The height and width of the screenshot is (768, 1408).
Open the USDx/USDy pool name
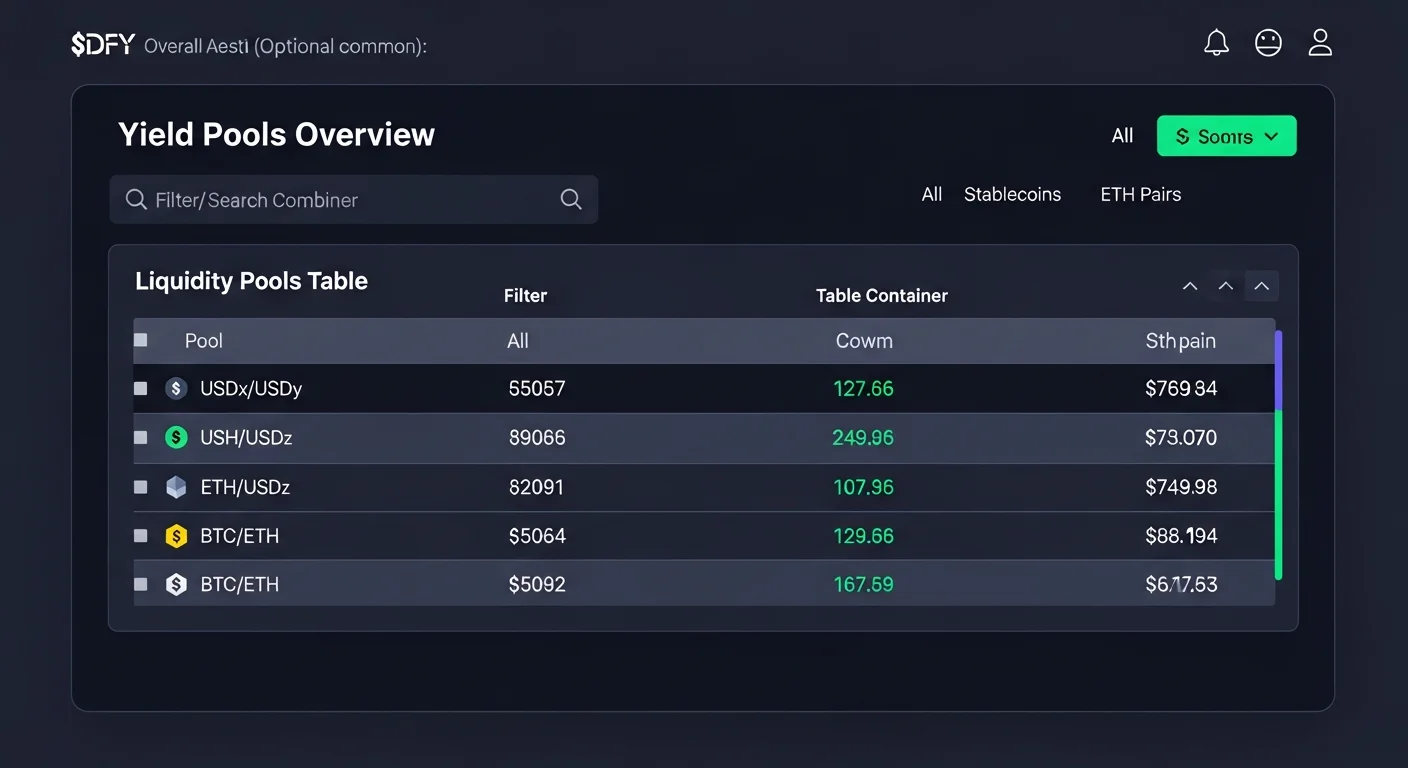point(251,389)
